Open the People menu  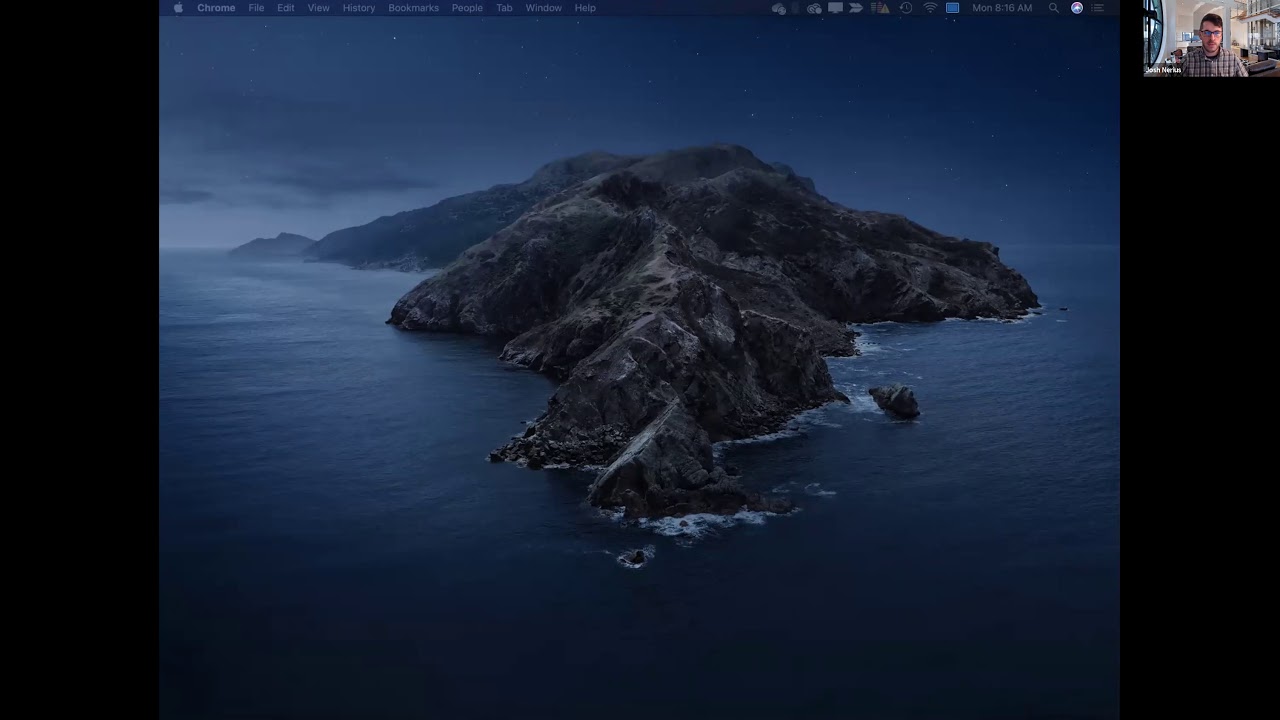tap(467, 8)
